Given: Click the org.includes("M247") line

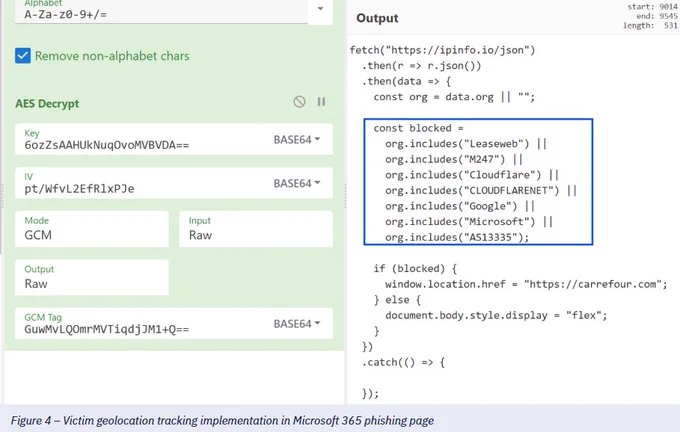Looking at the screenshot, I should (454, 160).
